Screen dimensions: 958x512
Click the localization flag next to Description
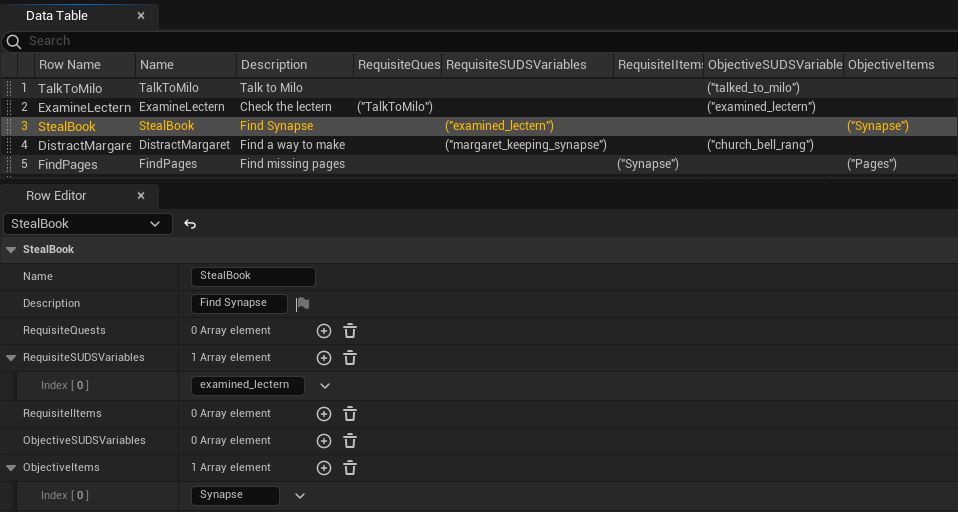click(x=302, y=304)
